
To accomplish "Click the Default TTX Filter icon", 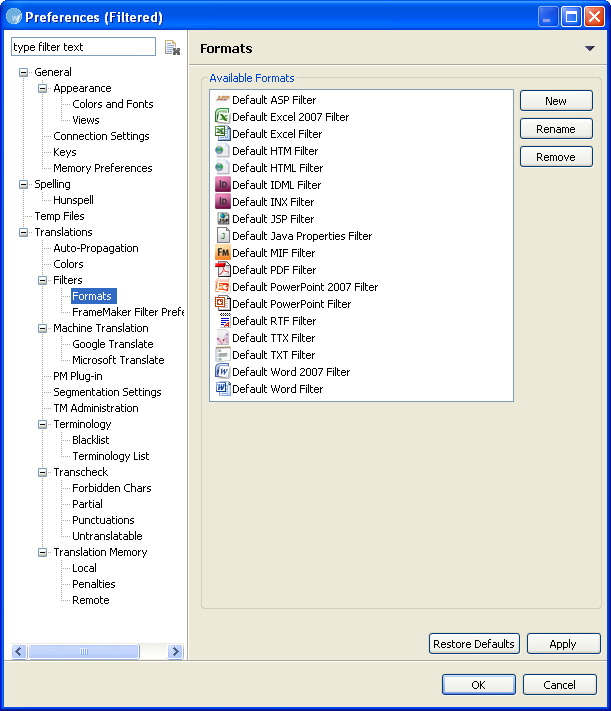I will click(222, 337).
